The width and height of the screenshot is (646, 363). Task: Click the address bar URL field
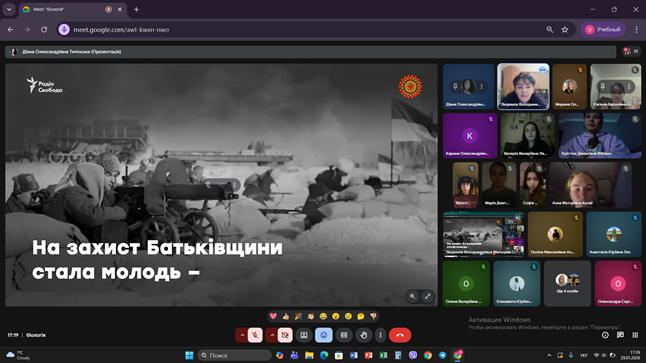pyautogui.click(x=305, y=30)
